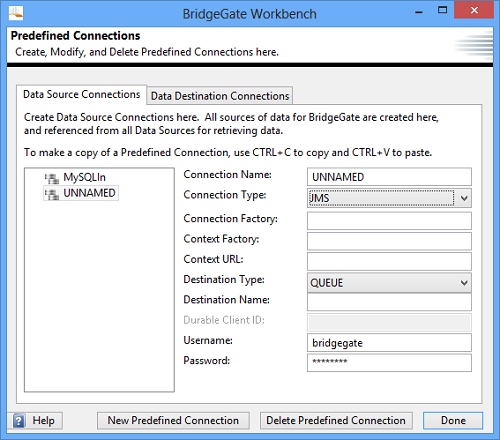Image resolution: width=500 pixels, height=440 pixels.
Task: Click the MySQLIn connection icon
Action: (52, 178)
